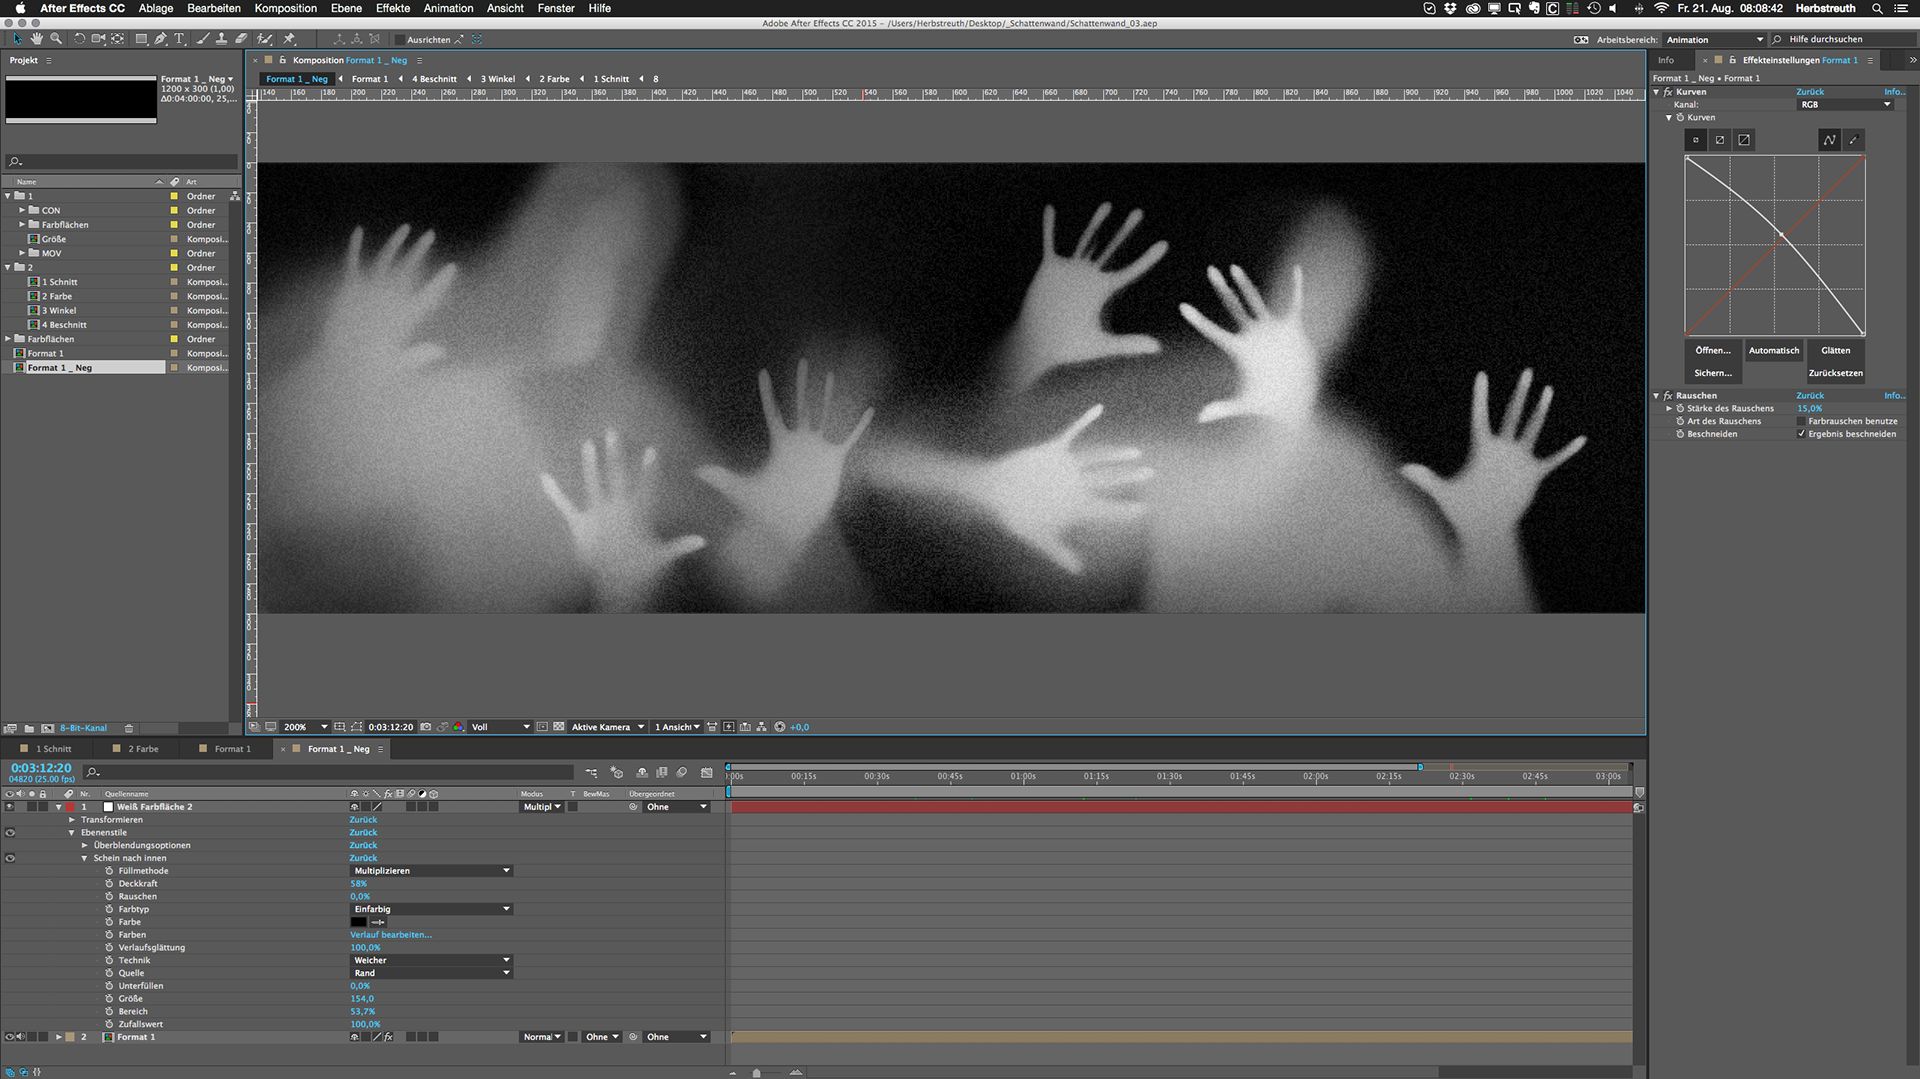Viewport: 1920px width, 1079px height.
Task: Click the Sichern... curves button
Action: (1712, 373)
